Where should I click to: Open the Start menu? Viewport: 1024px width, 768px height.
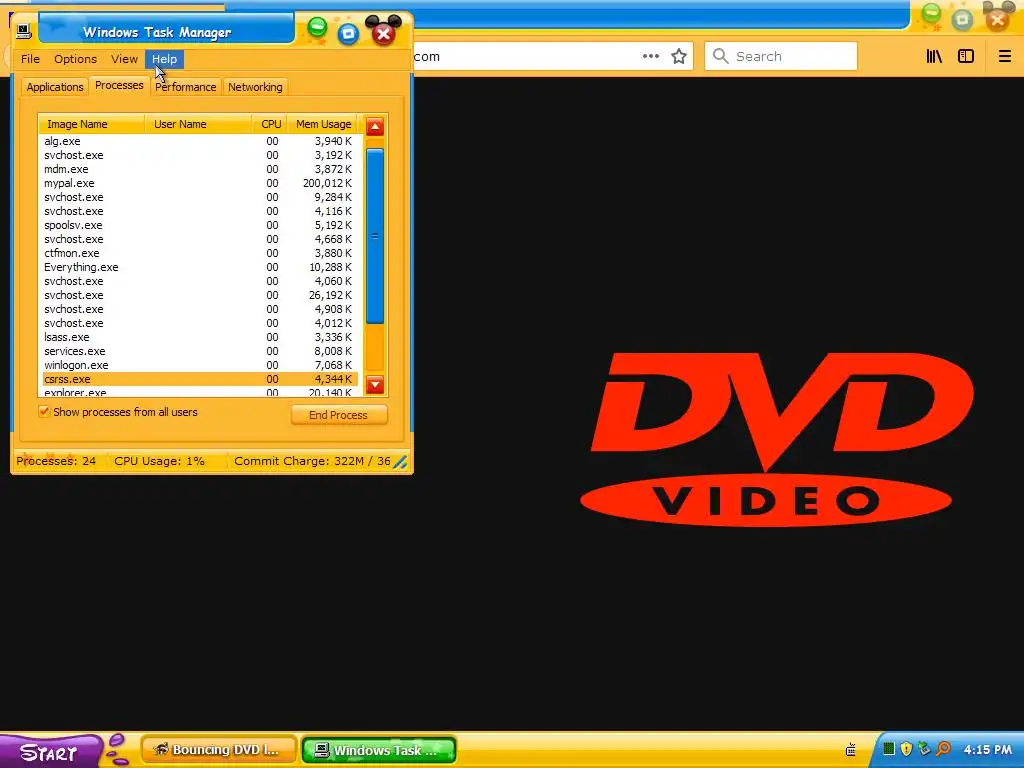pyautogui.click(x=50, y=751)
